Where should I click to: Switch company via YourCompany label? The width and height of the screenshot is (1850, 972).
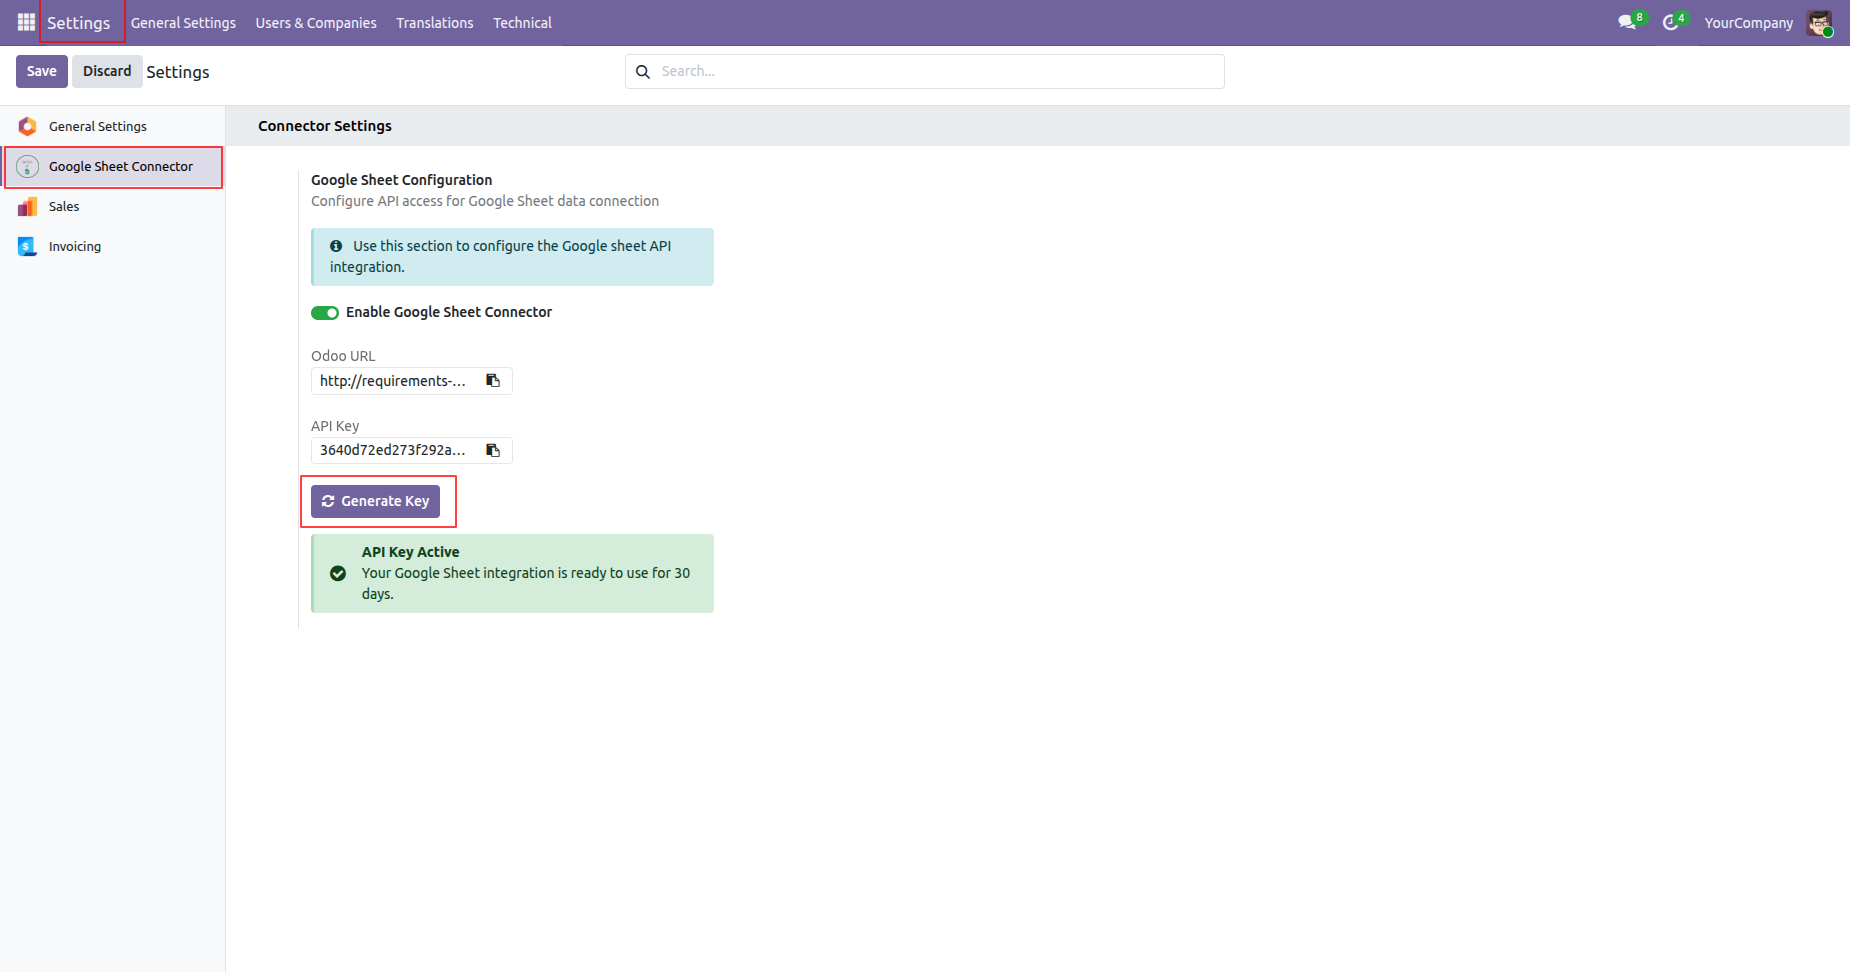point(1749,22)
